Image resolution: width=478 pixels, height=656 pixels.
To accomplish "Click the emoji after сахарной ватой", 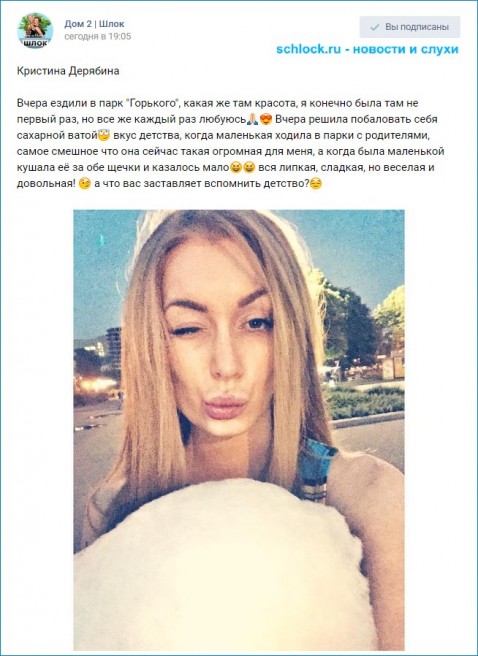I will [x=103, y=136].
